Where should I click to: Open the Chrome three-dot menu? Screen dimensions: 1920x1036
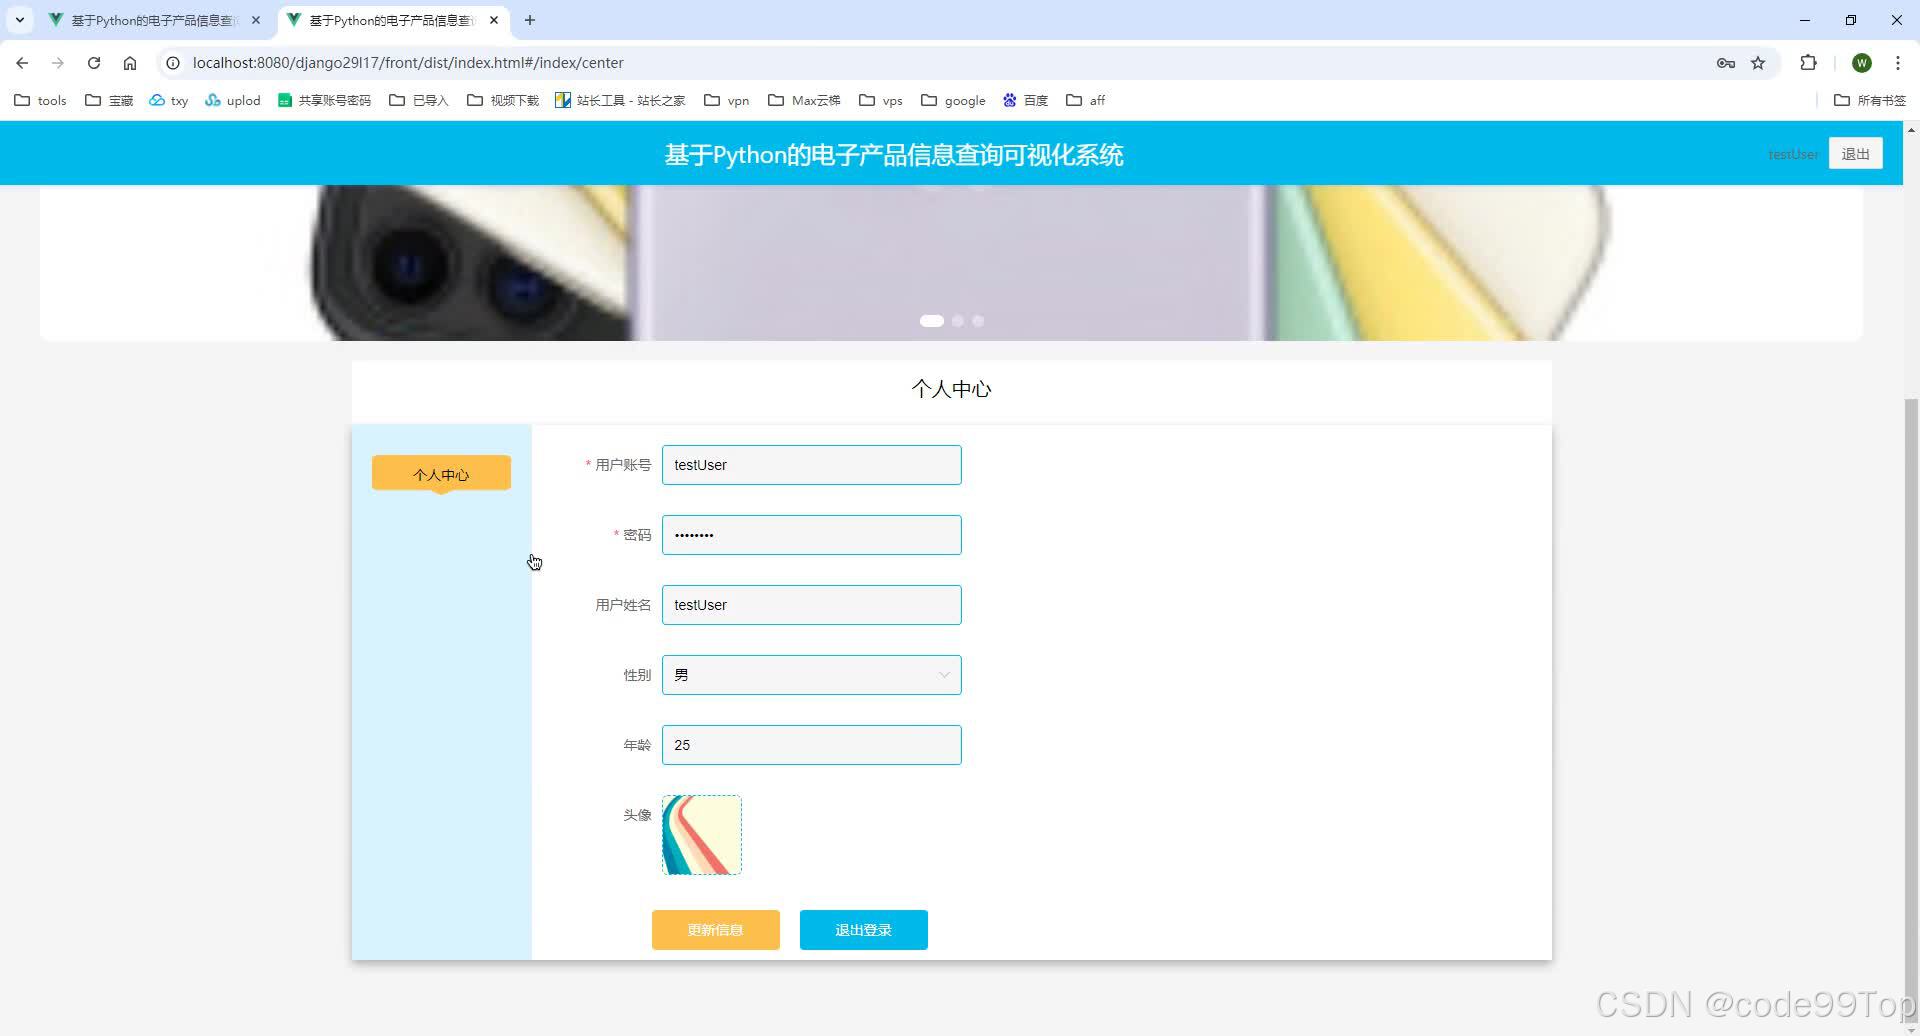[x=1898, y=62]
